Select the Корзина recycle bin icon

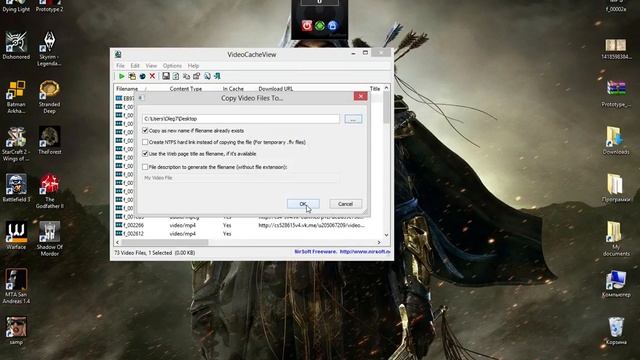pyautogui.click(x=616, y=331)
